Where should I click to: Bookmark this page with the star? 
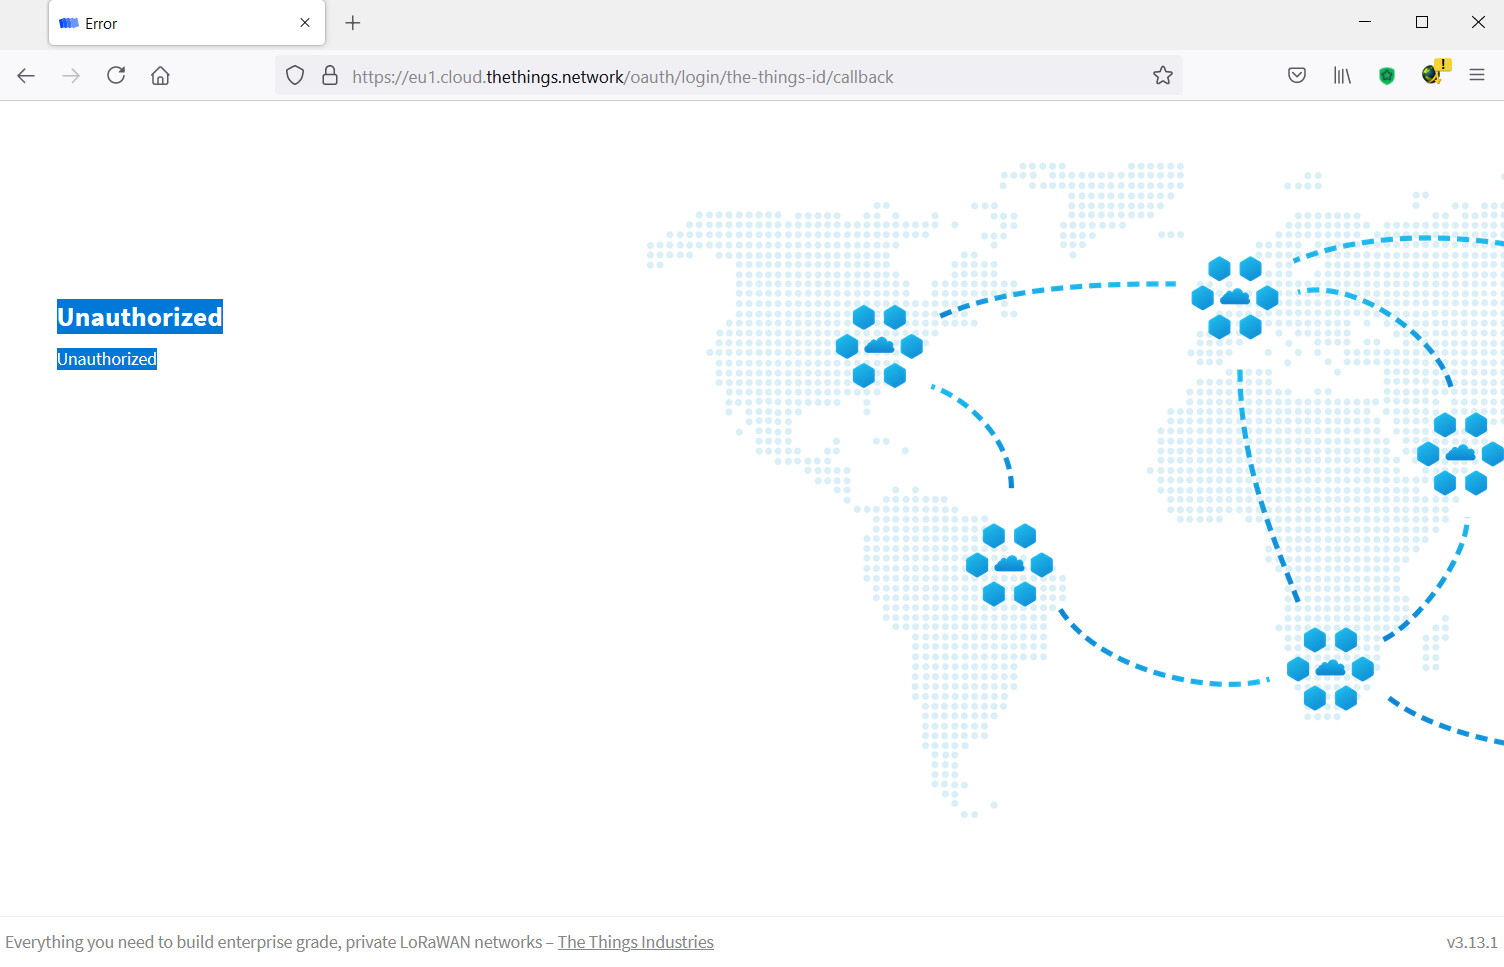[x=1162, y=76]
